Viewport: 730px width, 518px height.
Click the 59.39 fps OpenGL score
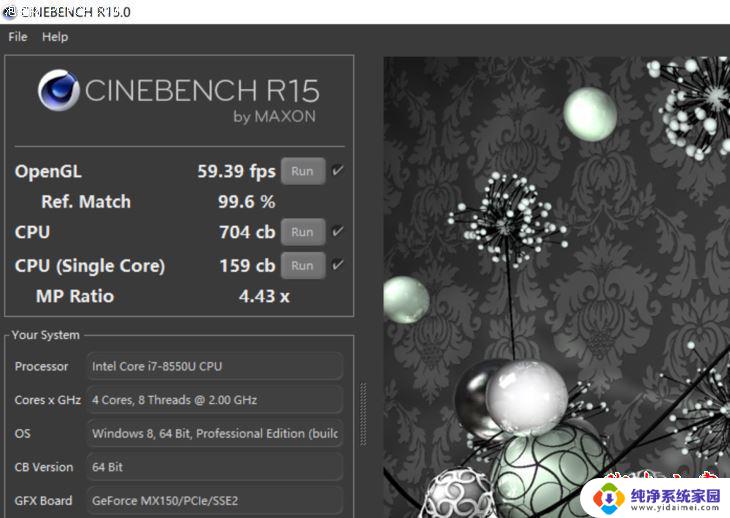tap(237, 171)
